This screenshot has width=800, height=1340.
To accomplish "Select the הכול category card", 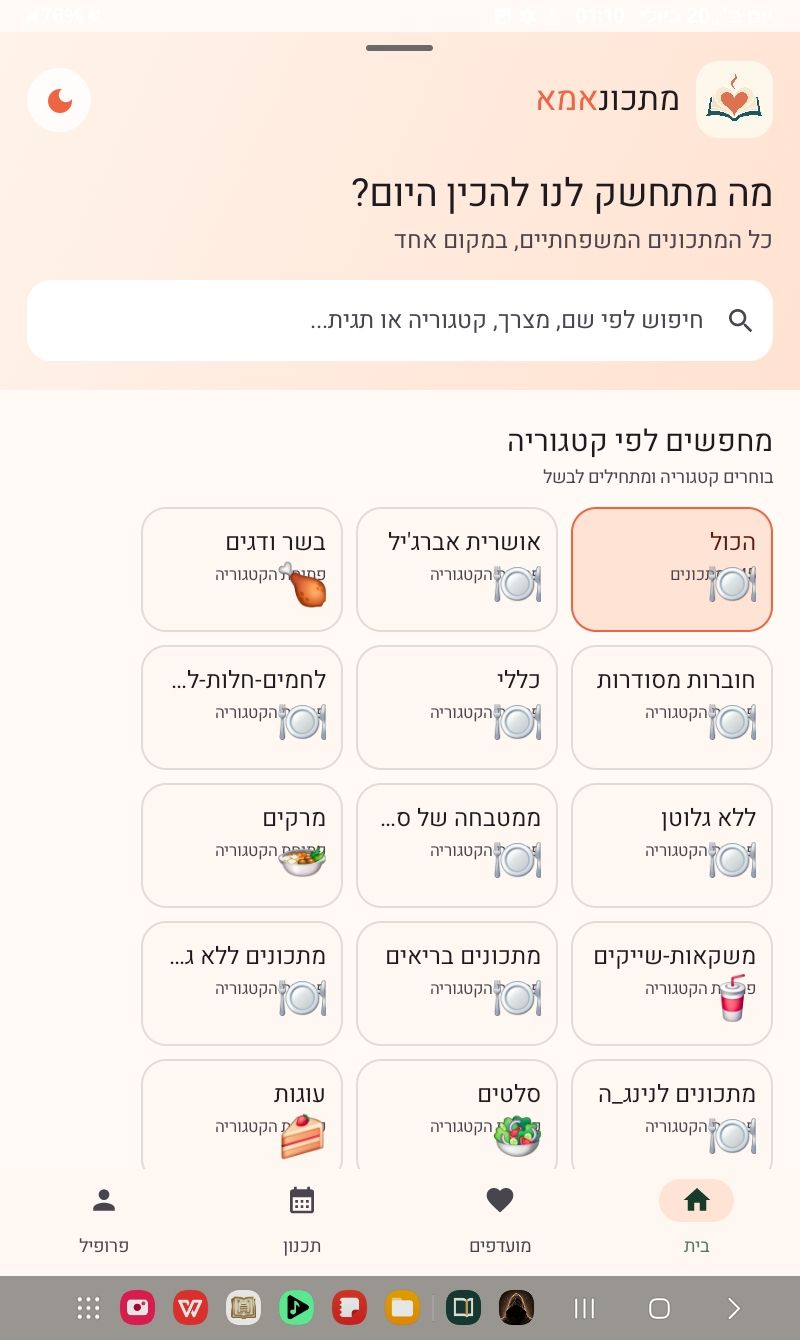I will 672,570.
